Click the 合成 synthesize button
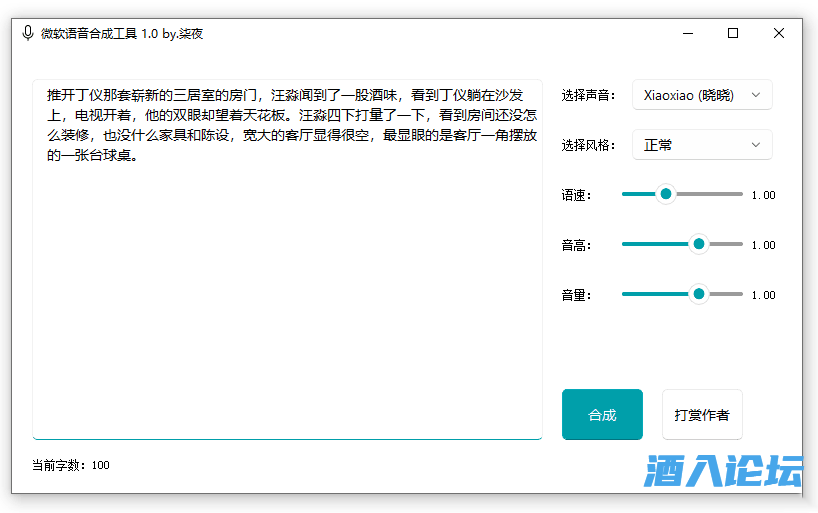The height and width of the screenshot is (513, 818). pos(602,414)
